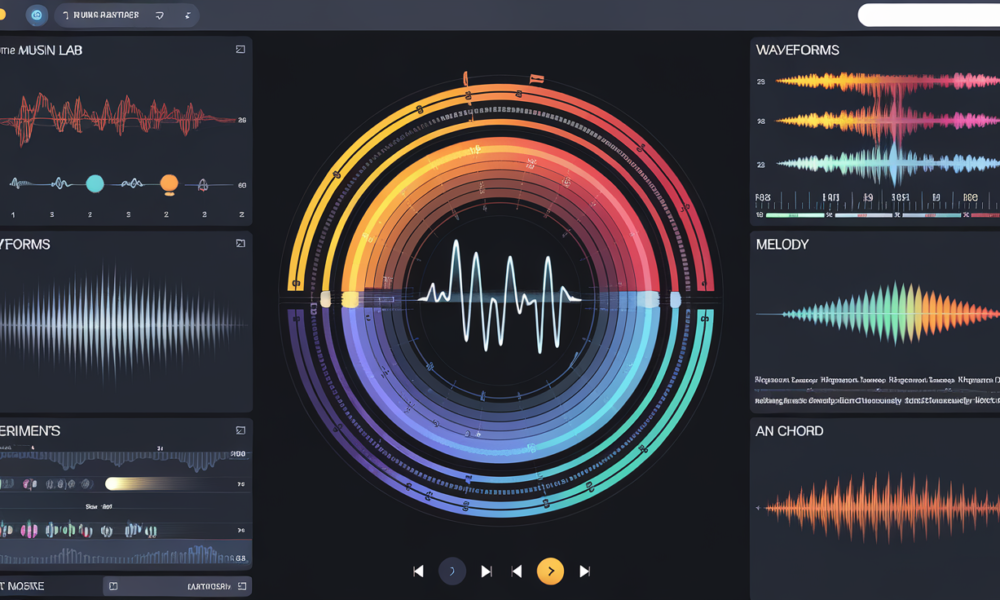The image size is (1000, 600).
Task: Click the icon right of EARTOOSRI label
Action: pyautogui.click(x=242, y=586)
